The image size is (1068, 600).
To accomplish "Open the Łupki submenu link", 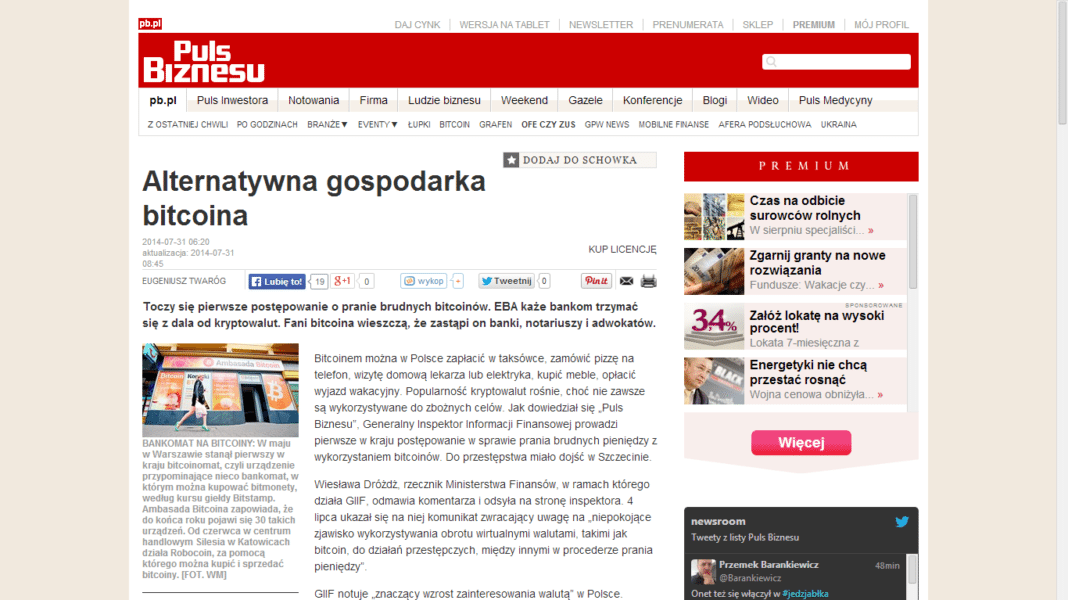I will (419, 125).
